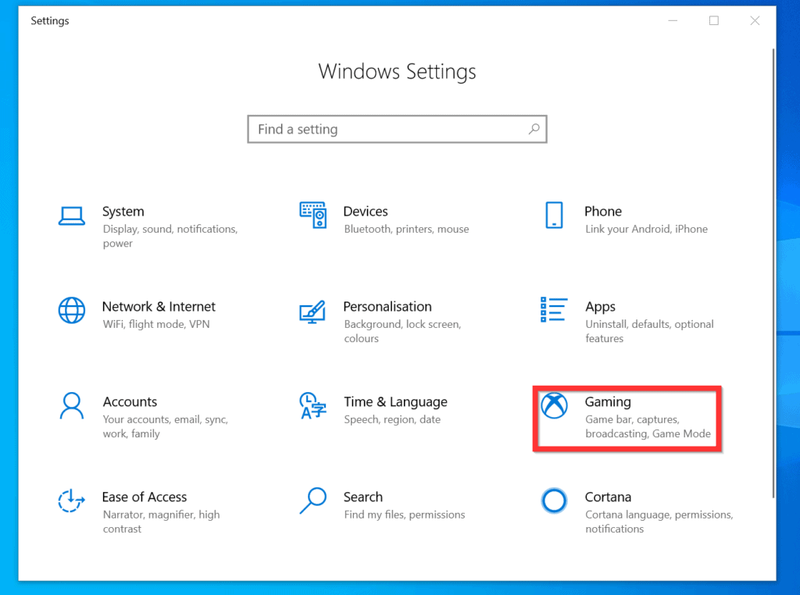Click the magnifier in Find a setting box
The width and height of the screenshot is (800, 595).
534,129
